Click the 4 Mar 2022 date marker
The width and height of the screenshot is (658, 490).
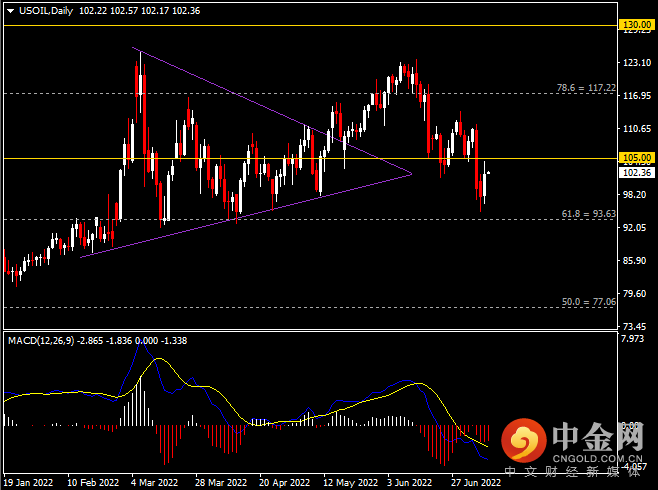pos(154,482)
